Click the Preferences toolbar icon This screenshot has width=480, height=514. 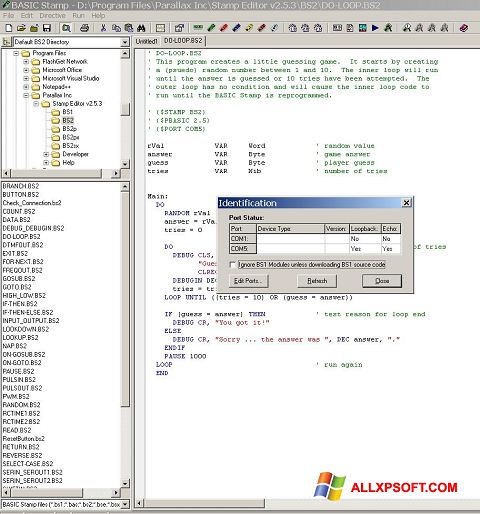click(179, 28)
